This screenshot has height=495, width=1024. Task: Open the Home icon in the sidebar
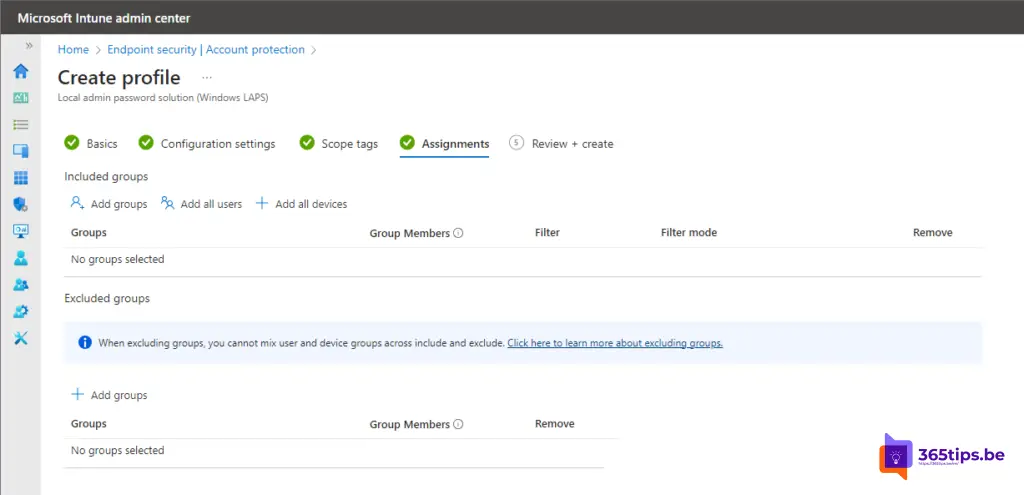pos(21,71)
